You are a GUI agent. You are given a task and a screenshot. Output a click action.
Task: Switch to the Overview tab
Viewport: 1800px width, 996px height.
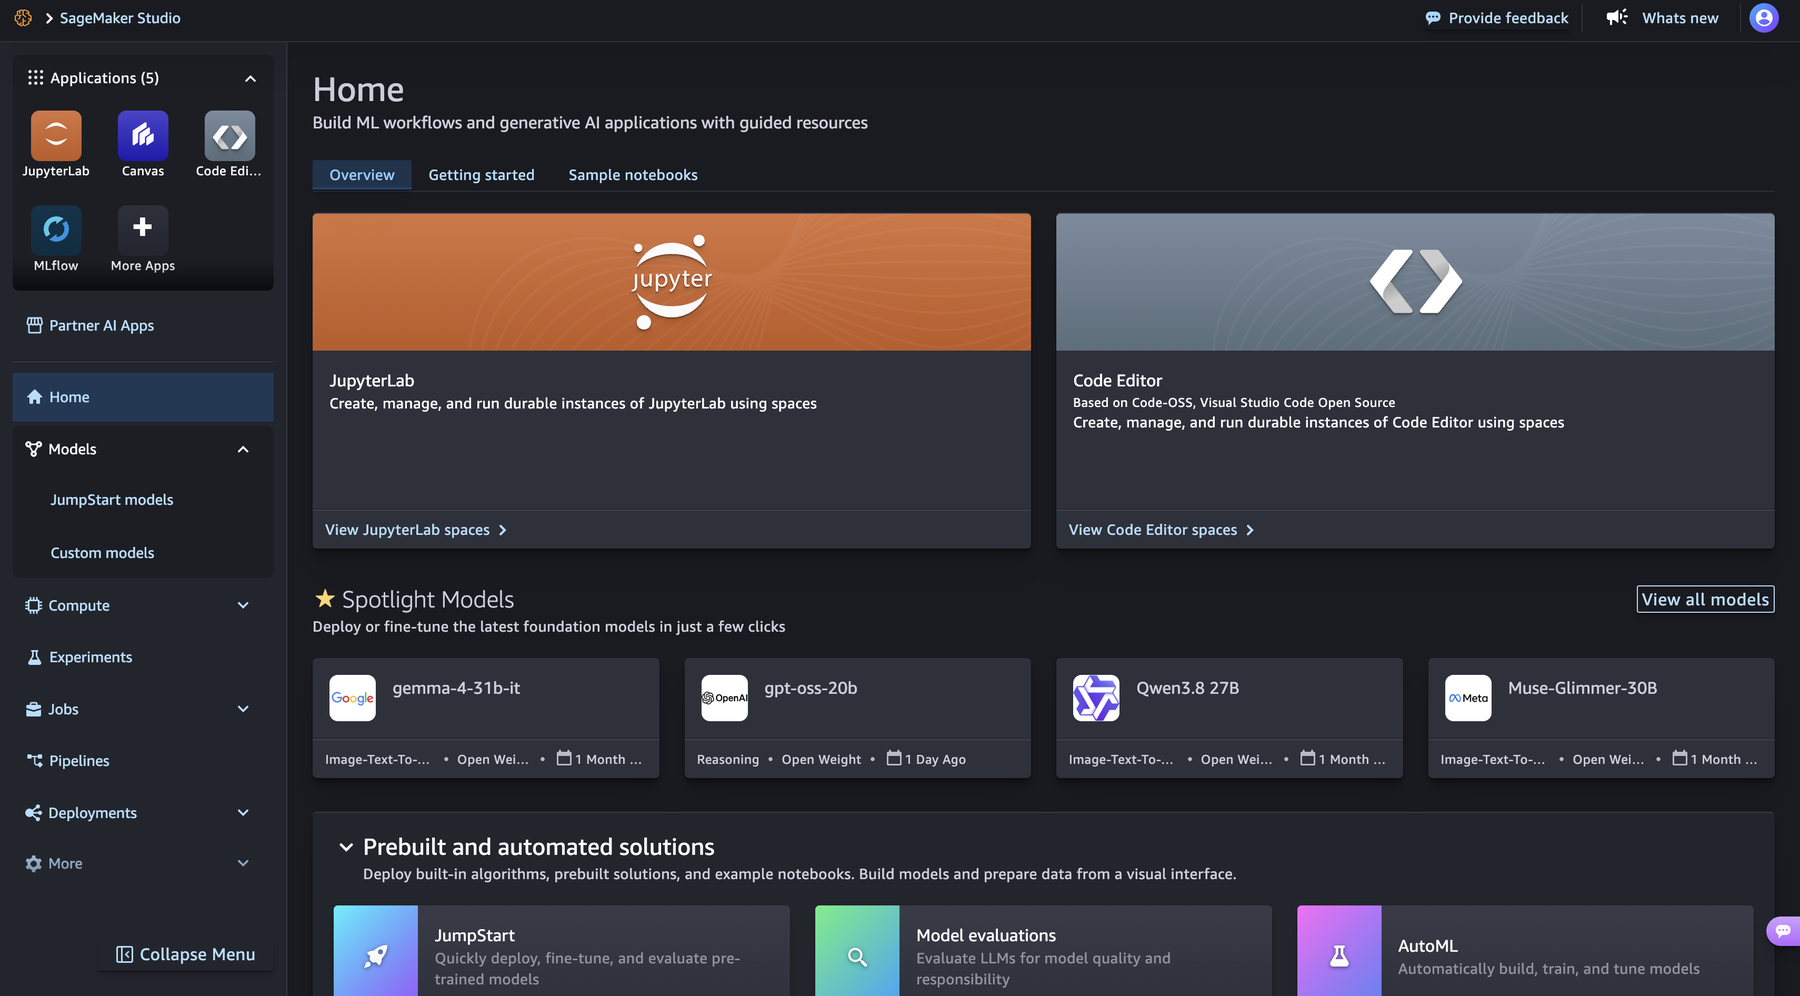point(362,175)
